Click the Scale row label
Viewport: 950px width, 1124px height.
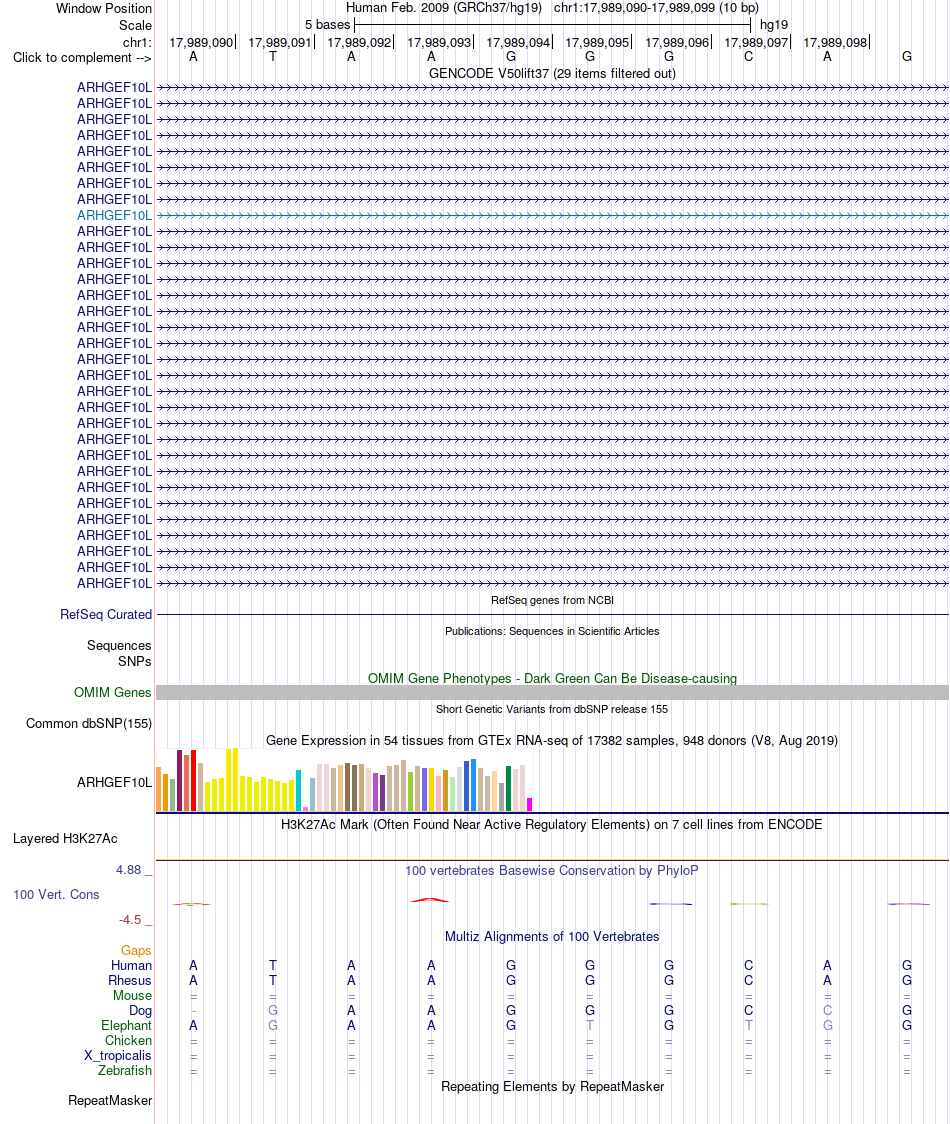click(x=136, y=25)
